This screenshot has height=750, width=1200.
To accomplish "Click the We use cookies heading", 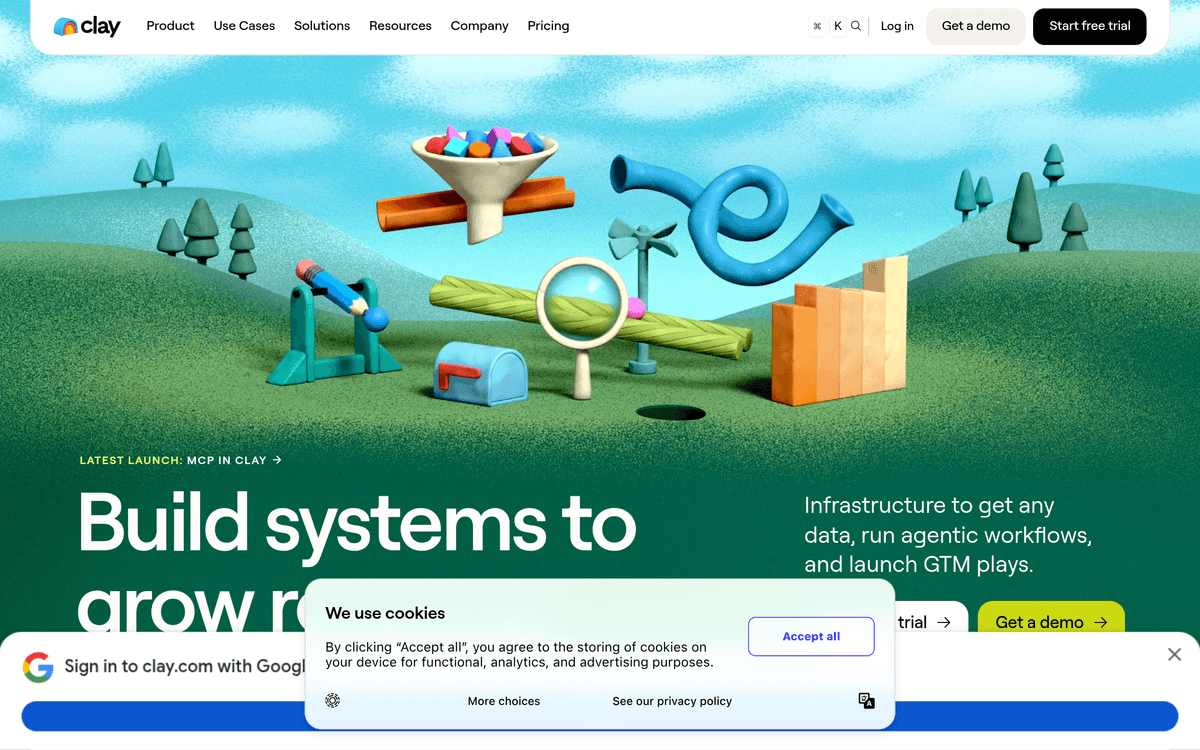I will tap(385, 613).
